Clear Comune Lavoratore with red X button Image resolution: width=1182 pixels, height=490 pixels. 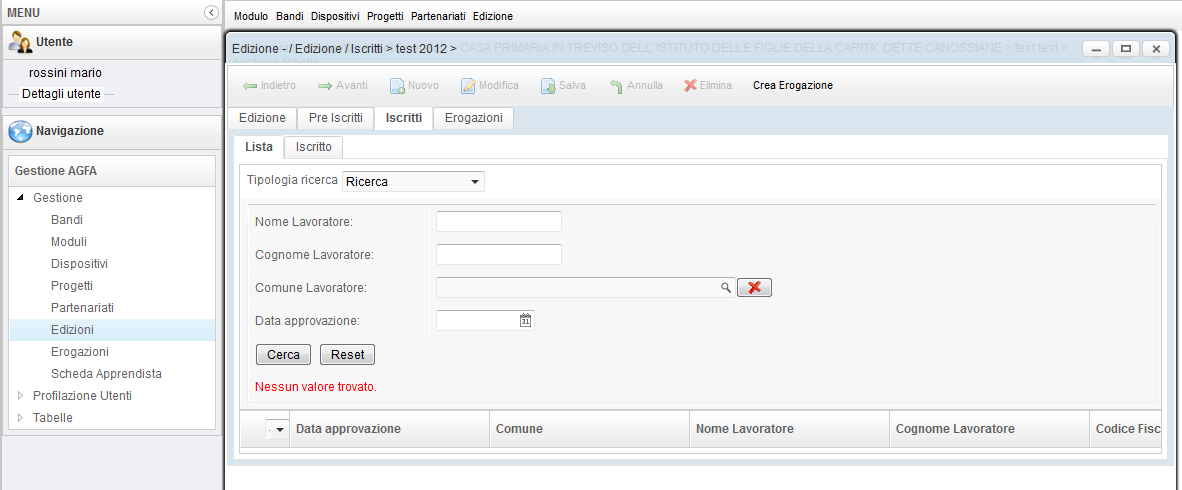[x=754, y=288]
